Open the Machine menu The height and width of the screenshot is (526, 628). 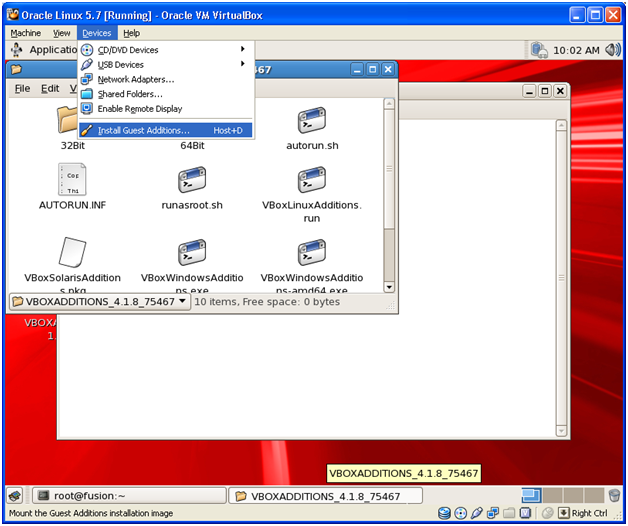[x=26, y=33]
